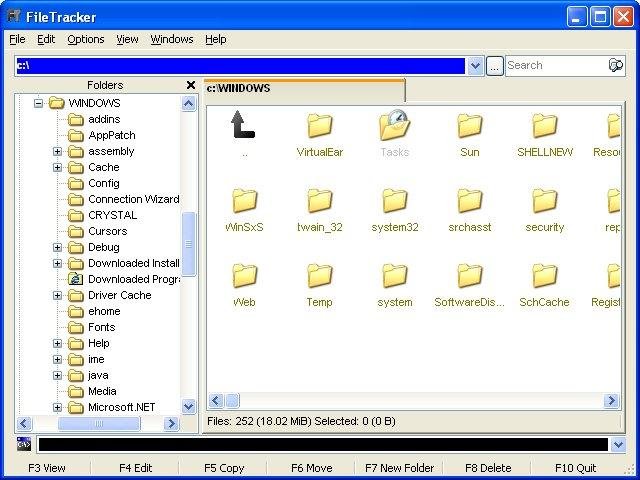
Task: Open the command line history dropdown
Action: [618, 444]
